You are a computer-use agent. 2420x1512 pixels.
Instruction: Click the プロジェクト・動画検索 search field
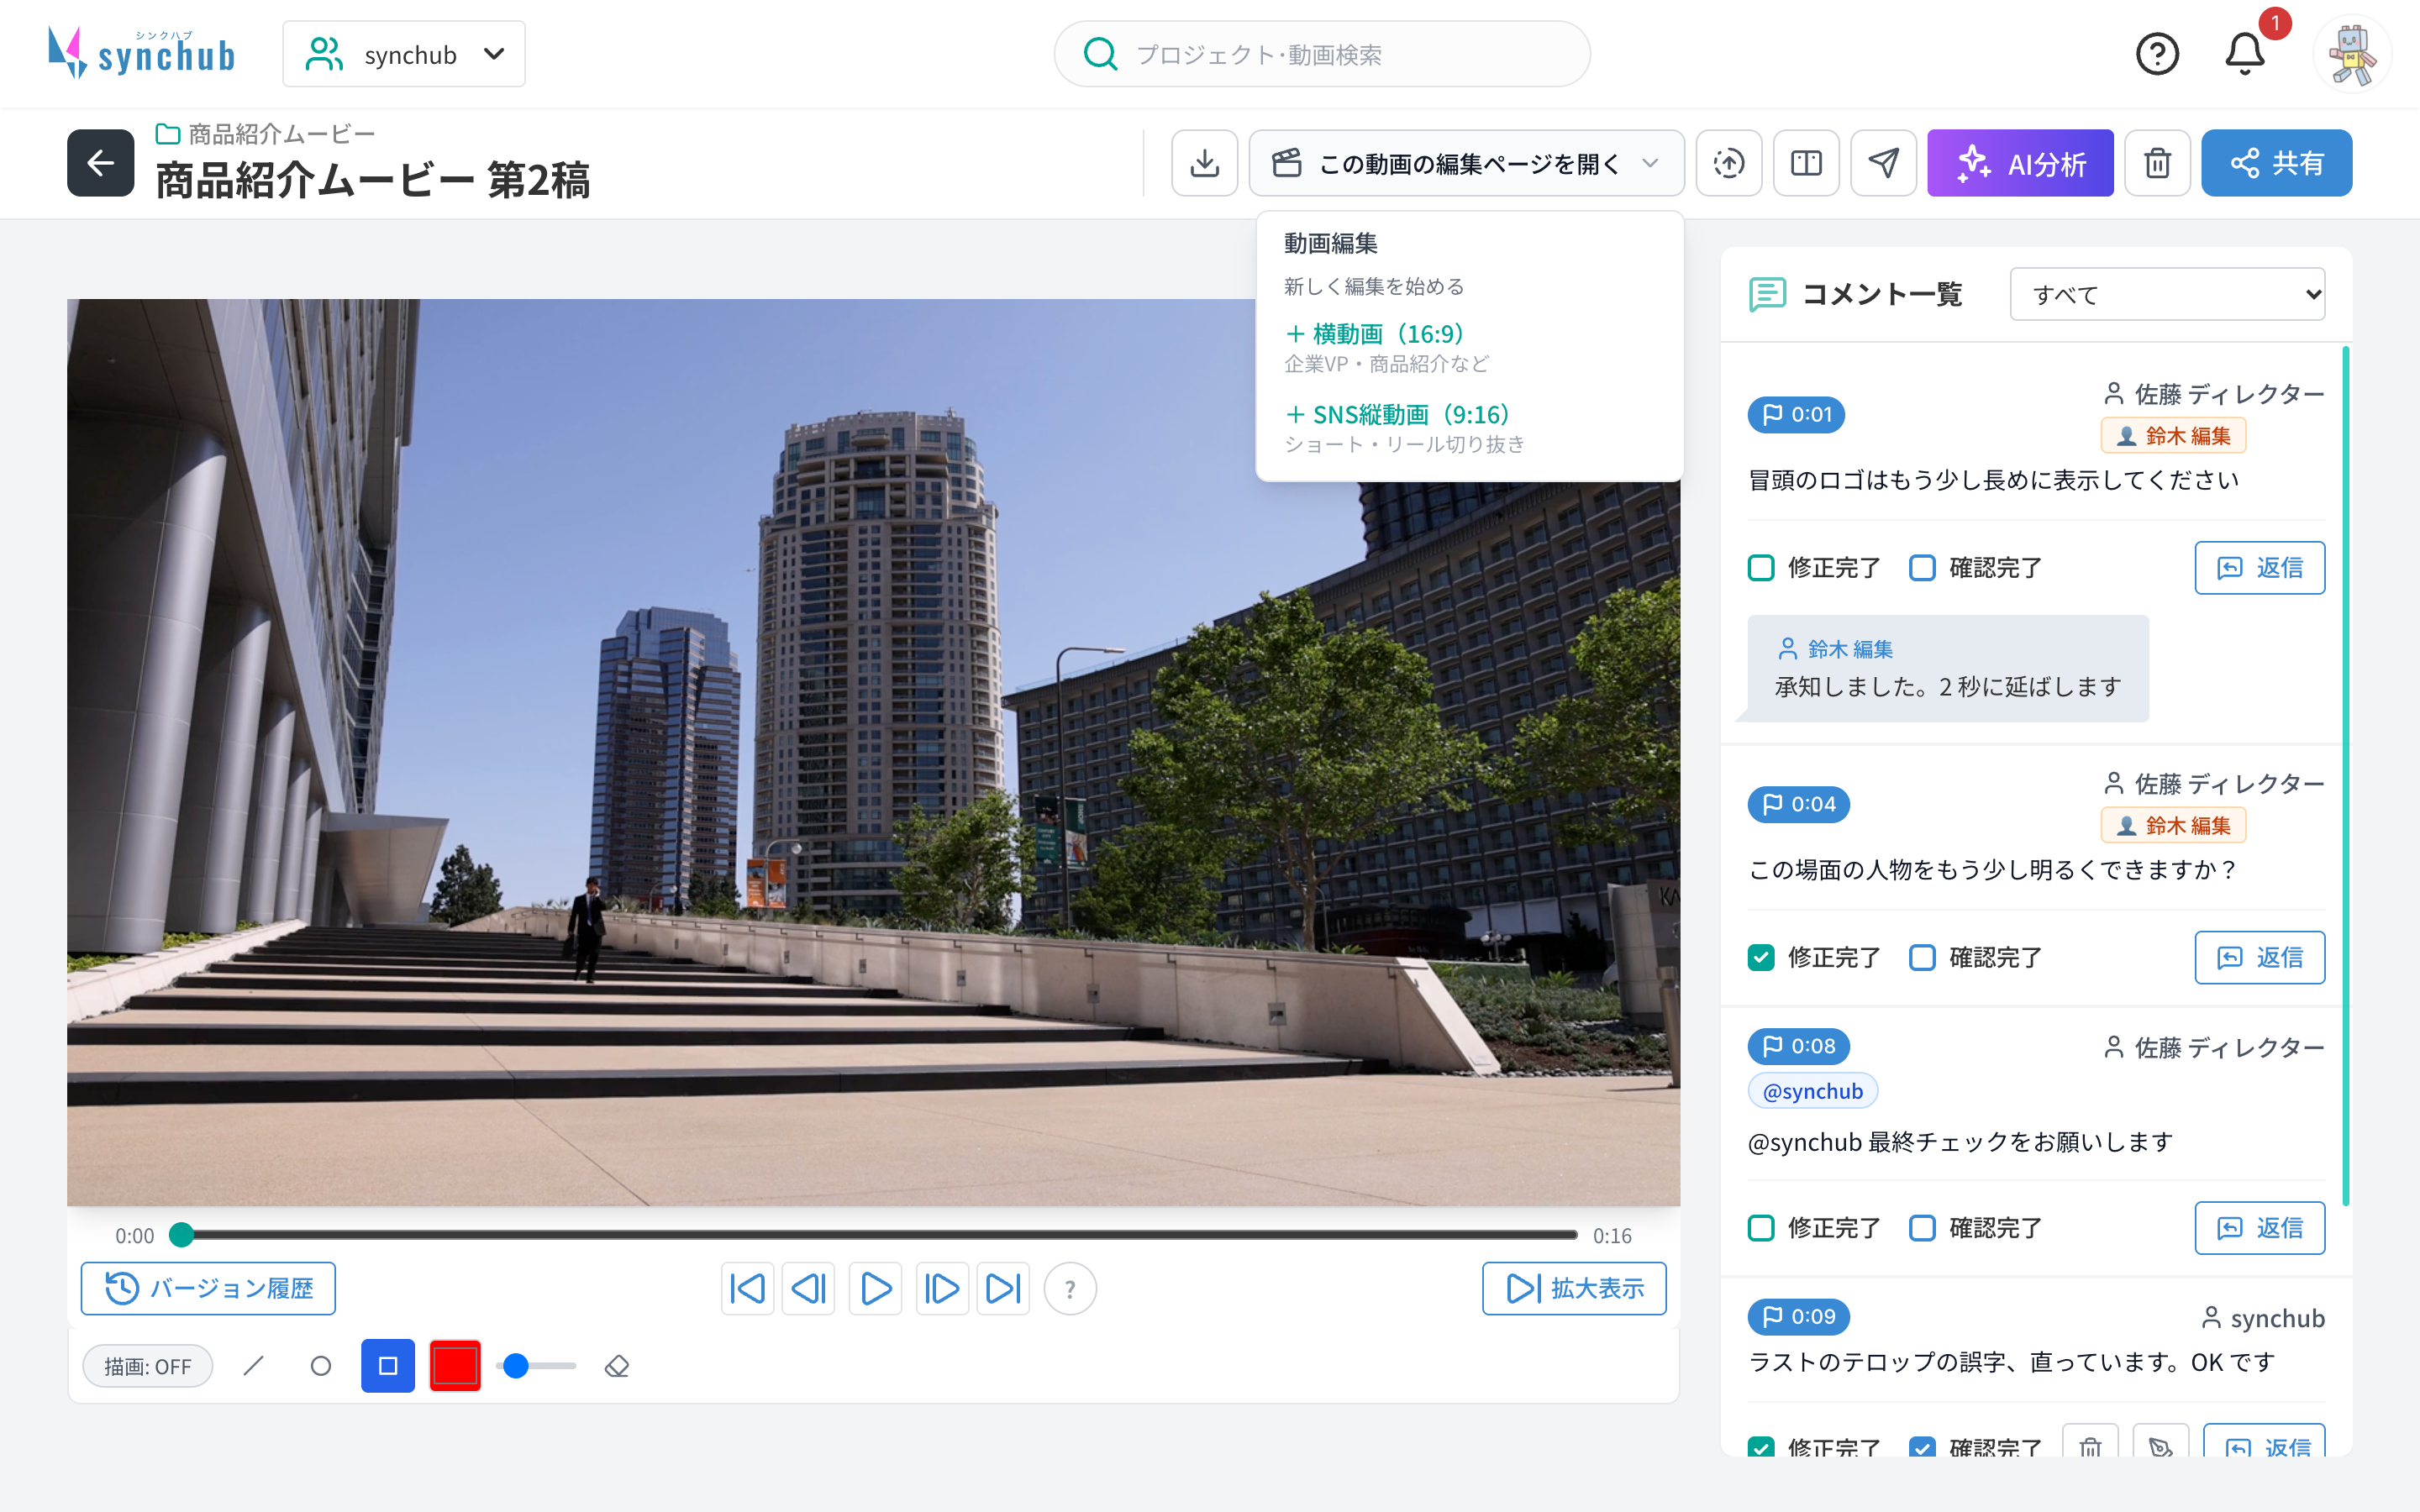tap(1322, 54)
